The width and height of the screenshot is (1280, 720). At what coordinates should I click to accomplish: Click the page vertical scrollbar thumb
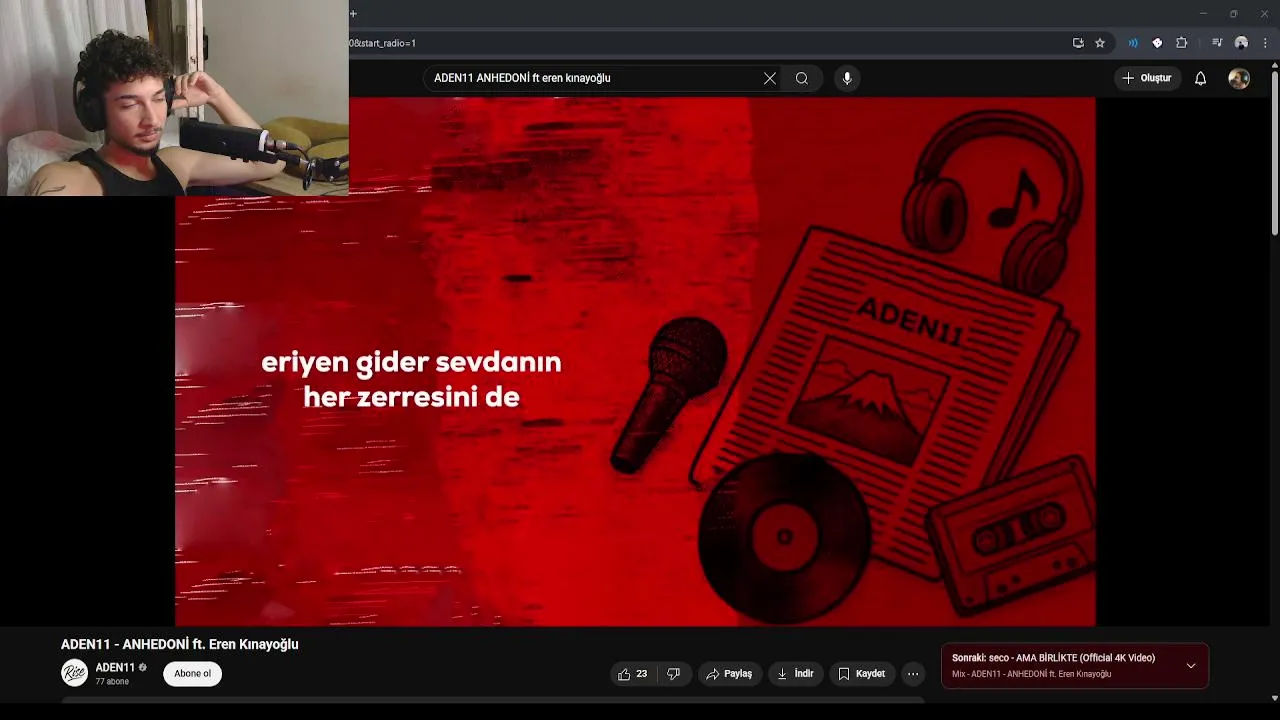pos(1274,153)
